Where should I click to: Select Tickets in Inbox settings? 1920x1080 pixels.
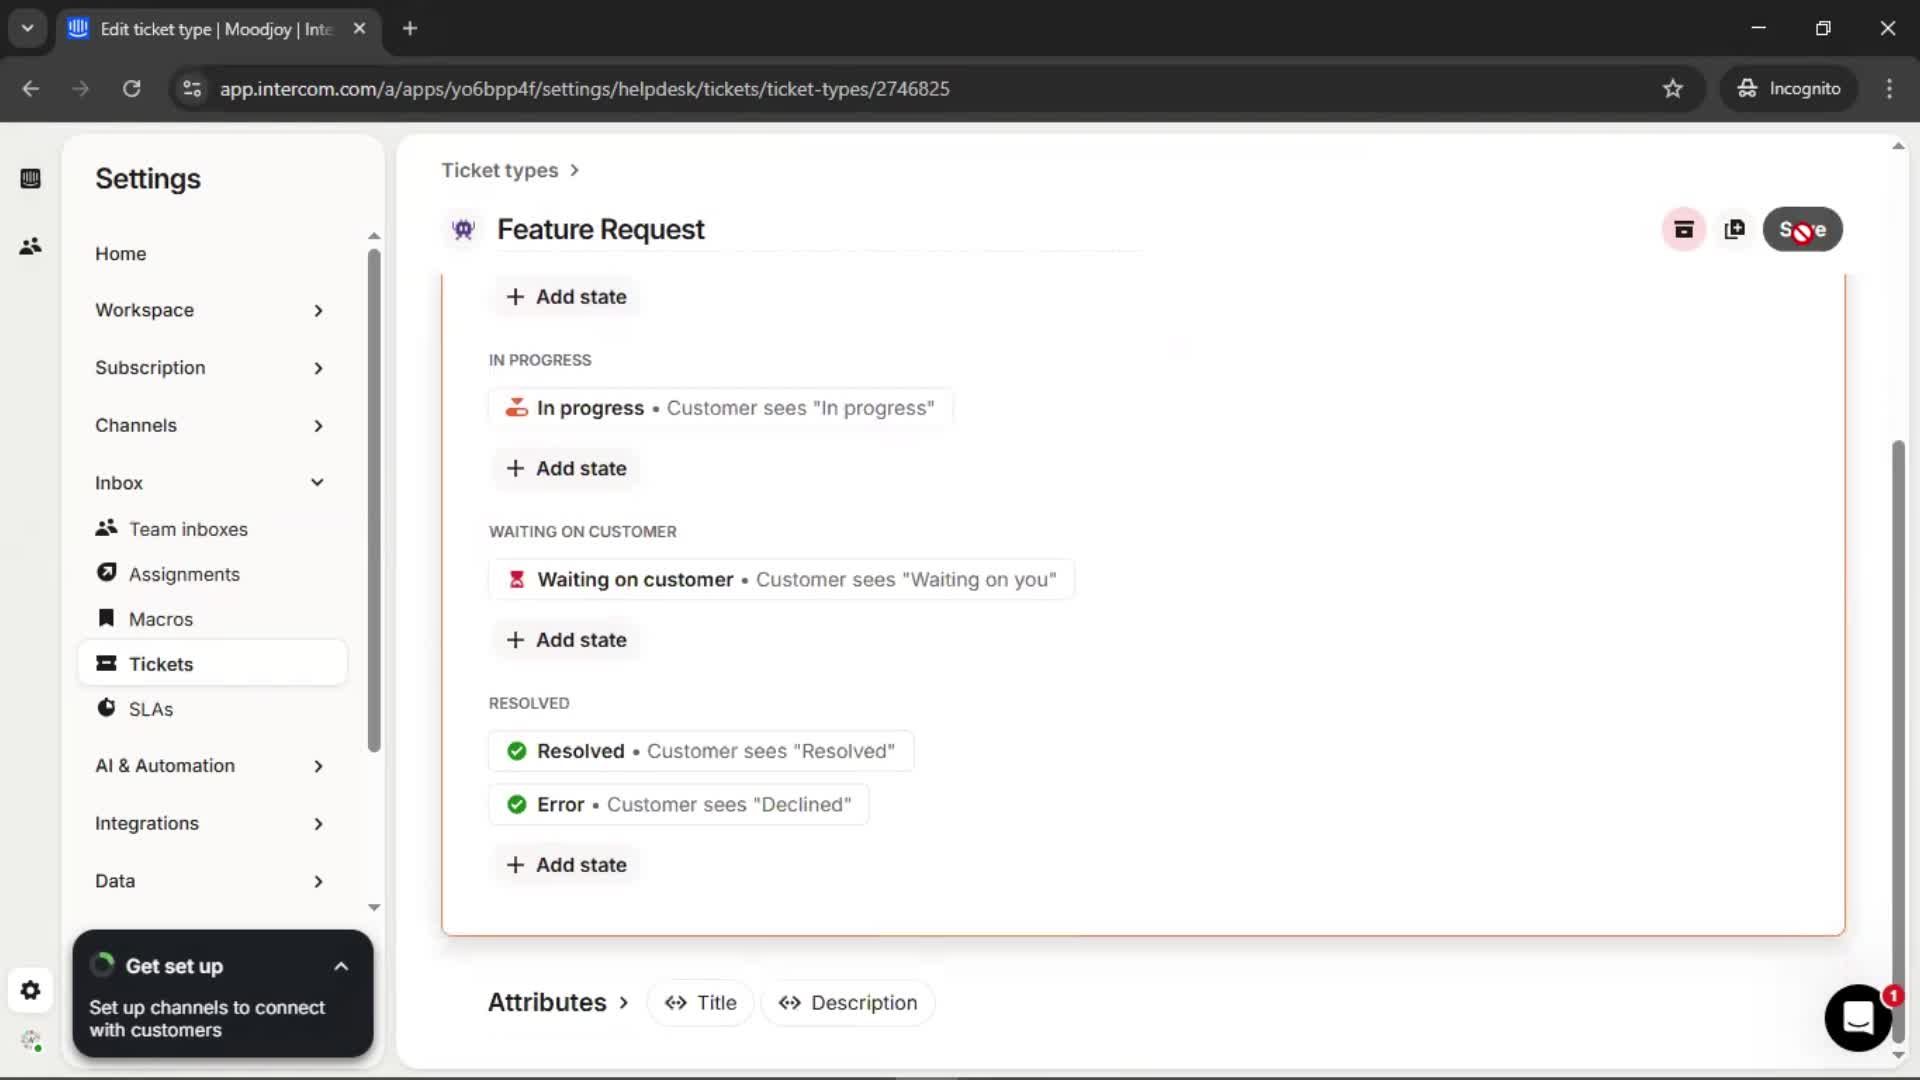pyautogui.click(x=212, y=663)
